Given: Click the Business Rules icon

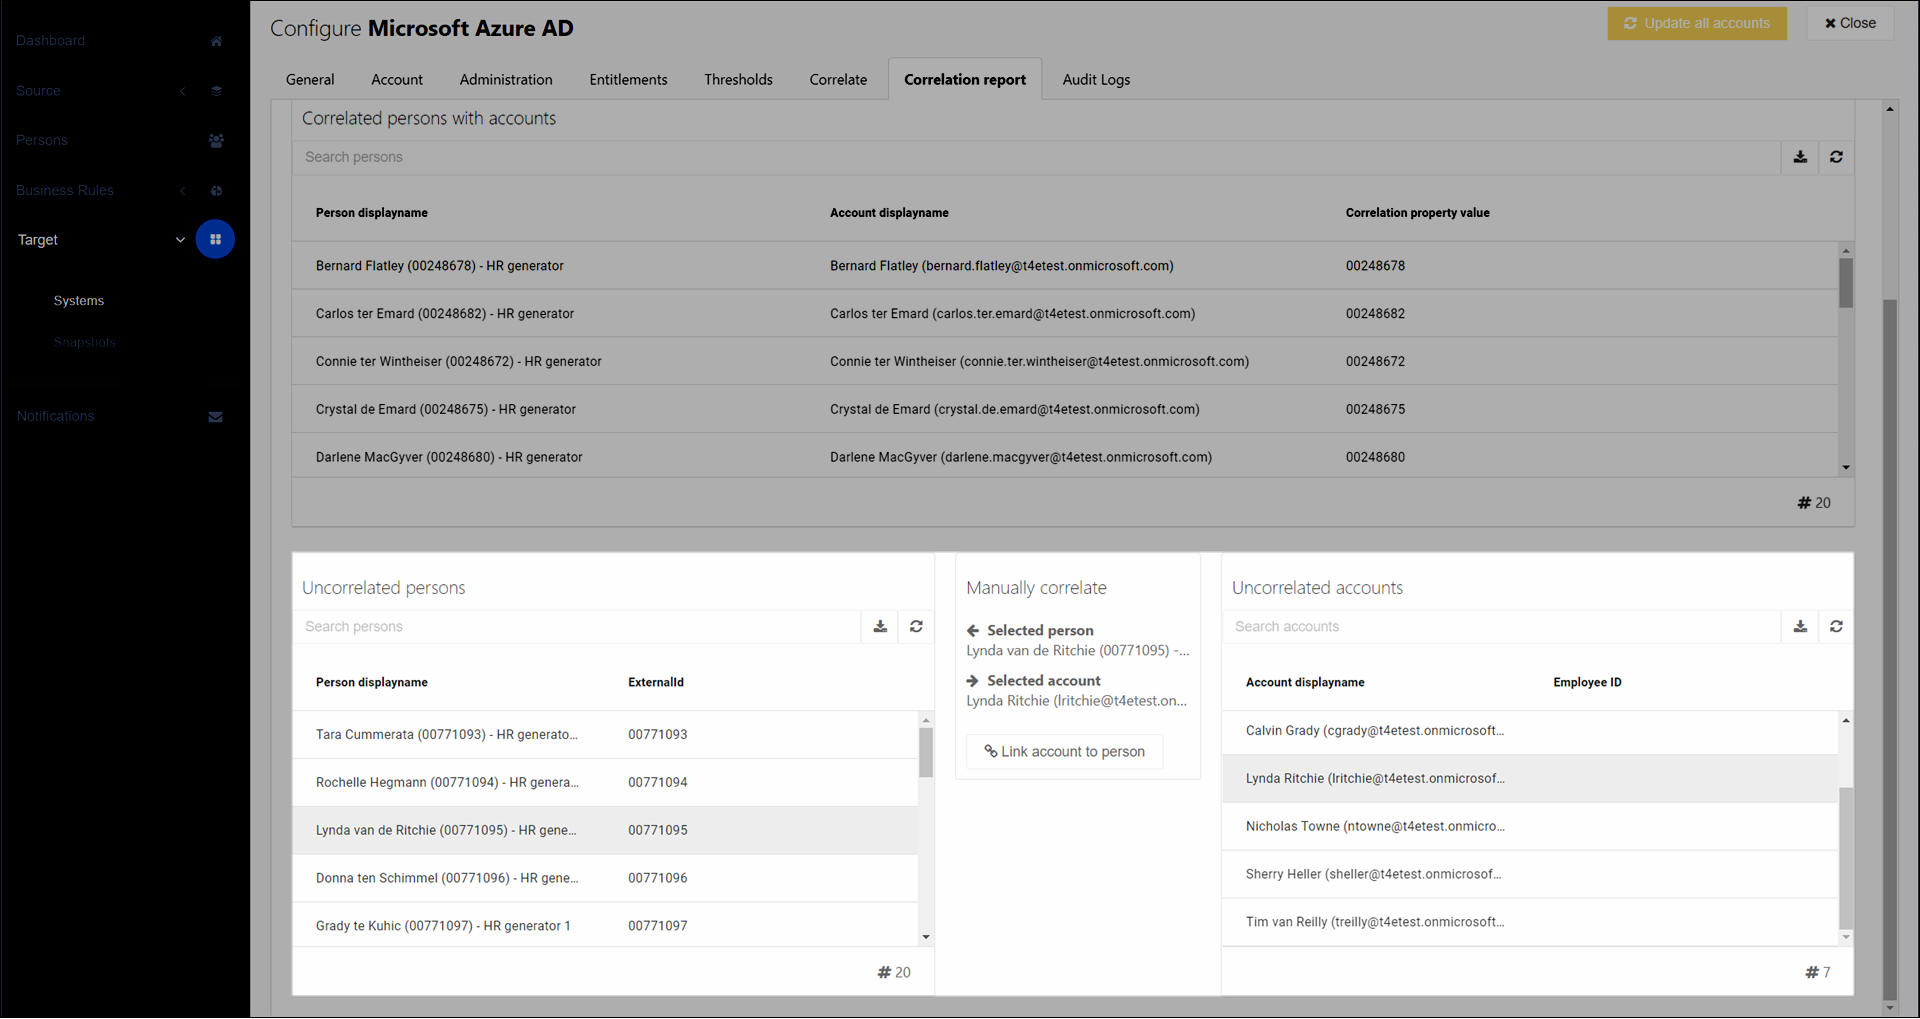Looking at the screenshot, I should pyautogui.click(x=216, y=191).
